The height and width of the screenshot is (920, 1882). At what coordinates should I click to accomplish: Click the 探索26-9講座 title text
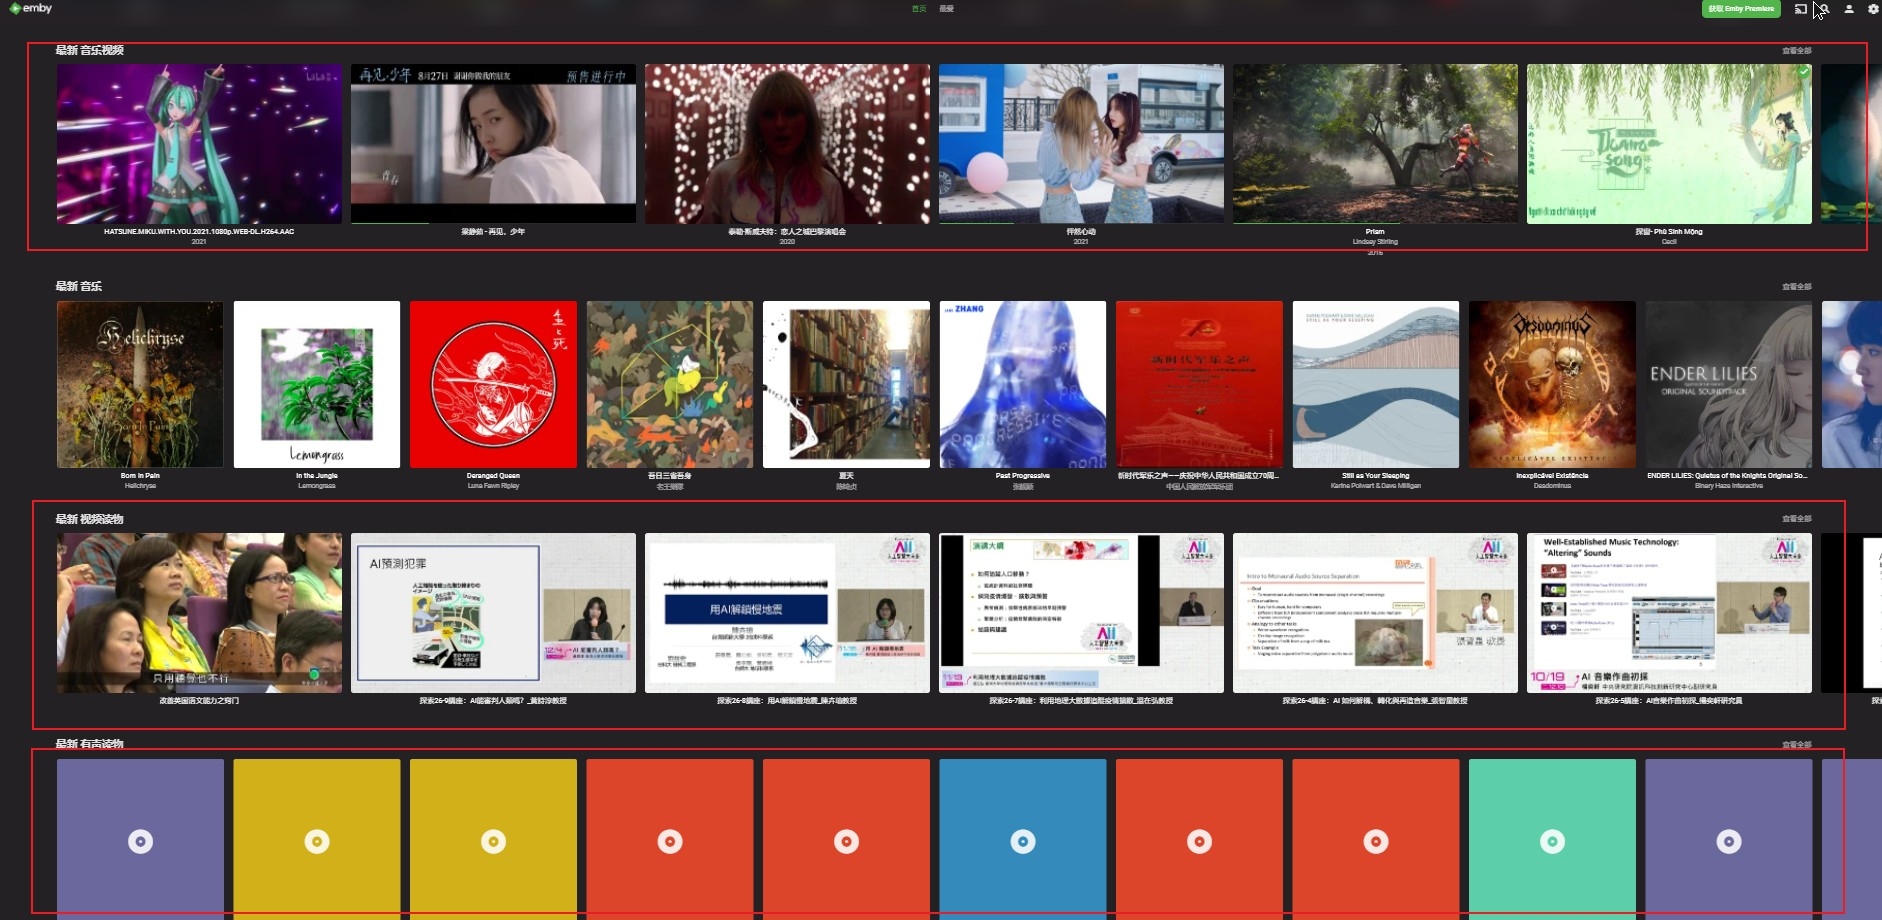point(493,701)
